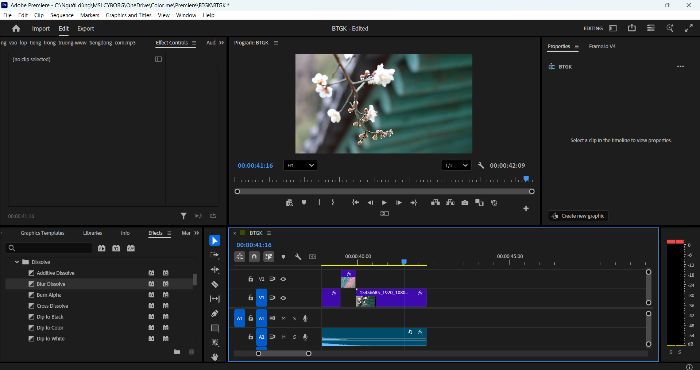Select the Slip tool
This screenshot has height=370, width=700.
click(215, 299)
